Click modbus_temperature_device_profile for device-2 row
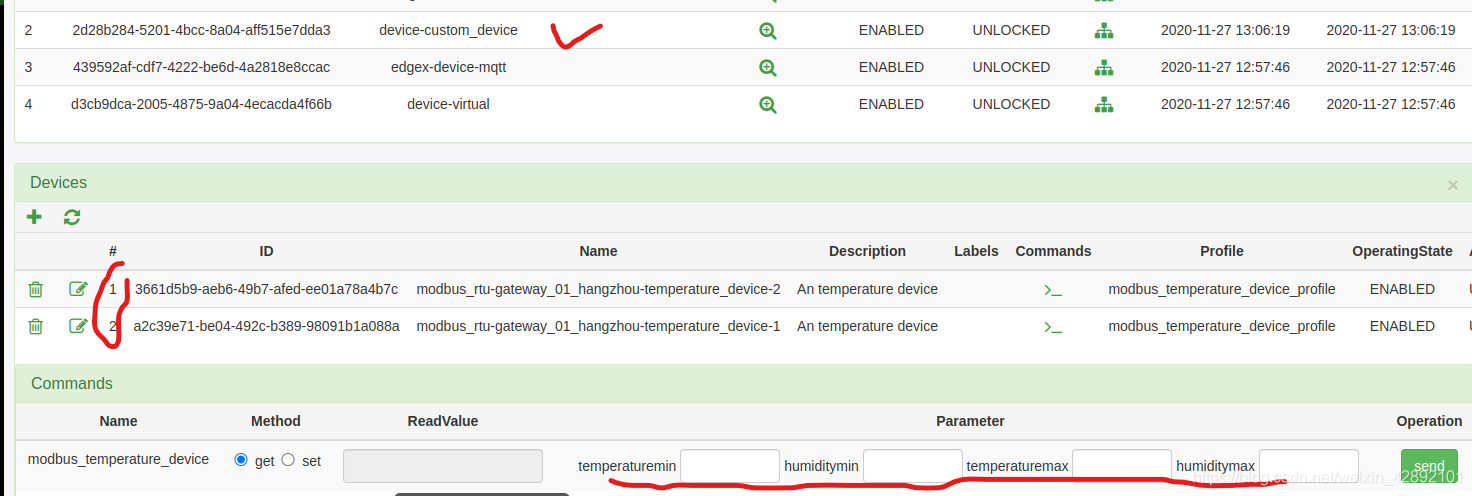The height and width of the screenshot is (496, 1472). click(1222, 289)
